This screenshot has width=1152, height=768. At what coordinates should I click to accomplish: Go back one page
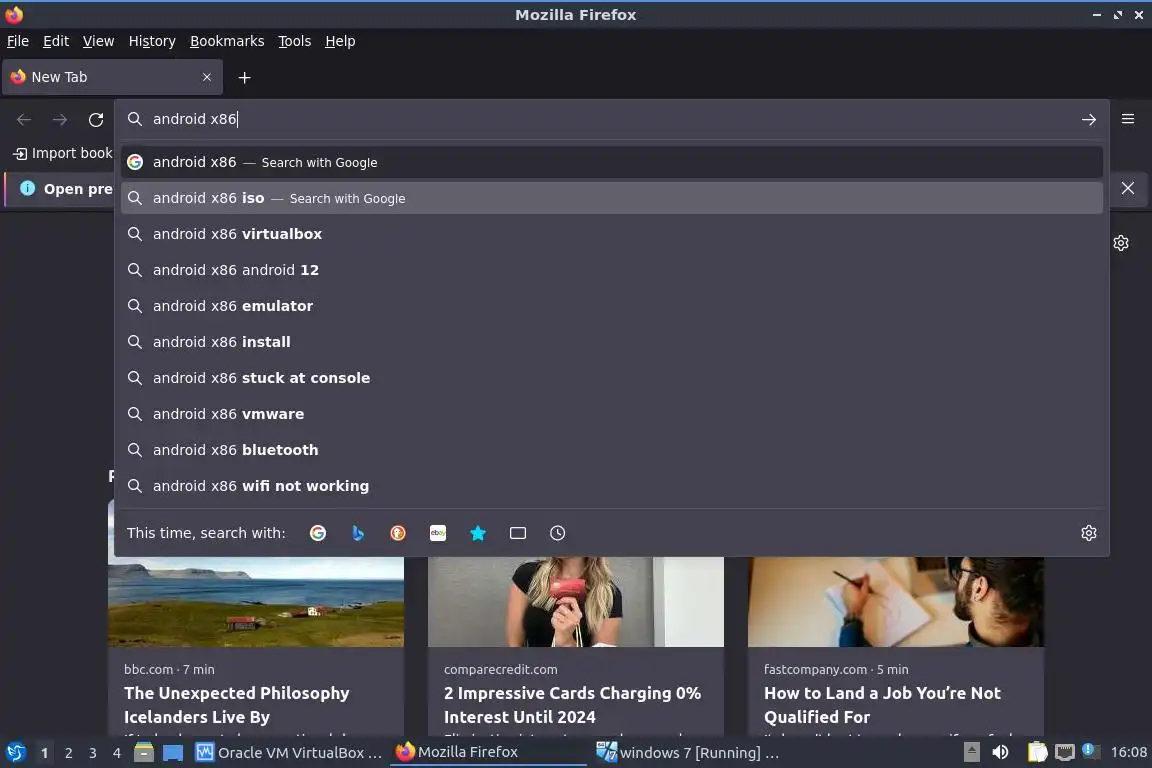pos(24,120)
